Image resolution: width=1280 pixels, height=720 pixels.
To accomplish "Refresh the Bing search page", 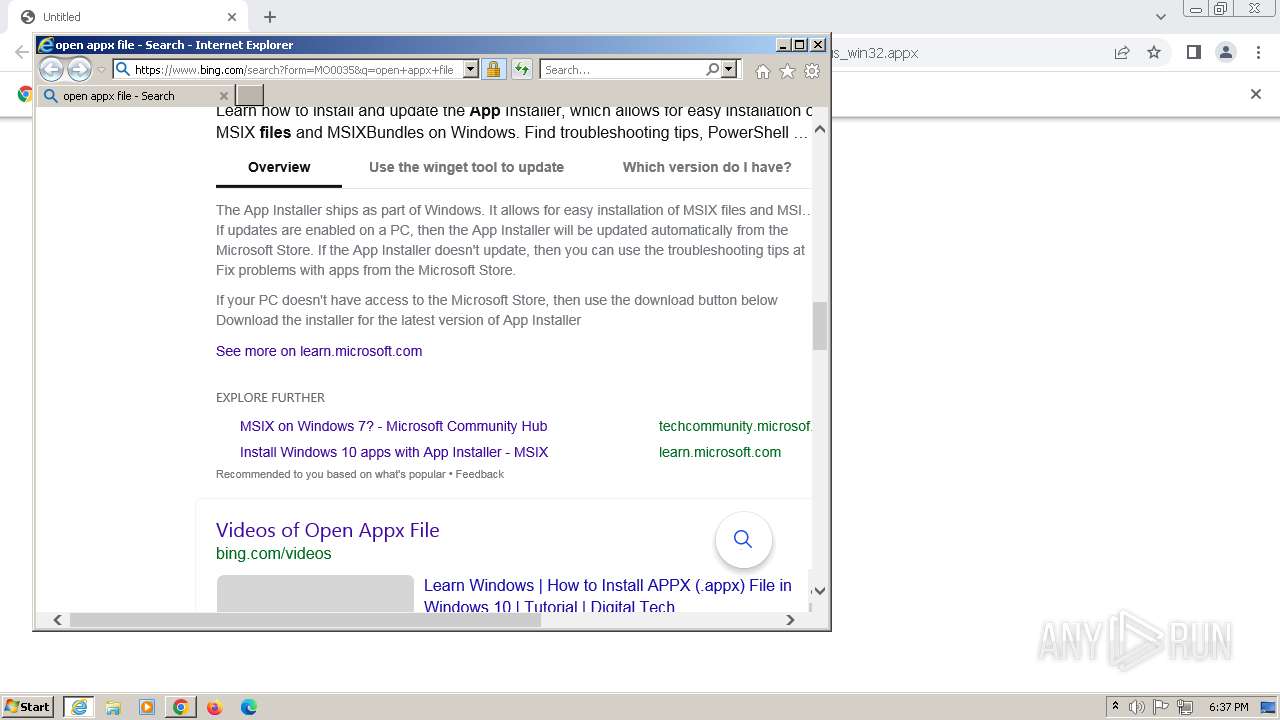I will pos(522,69).
